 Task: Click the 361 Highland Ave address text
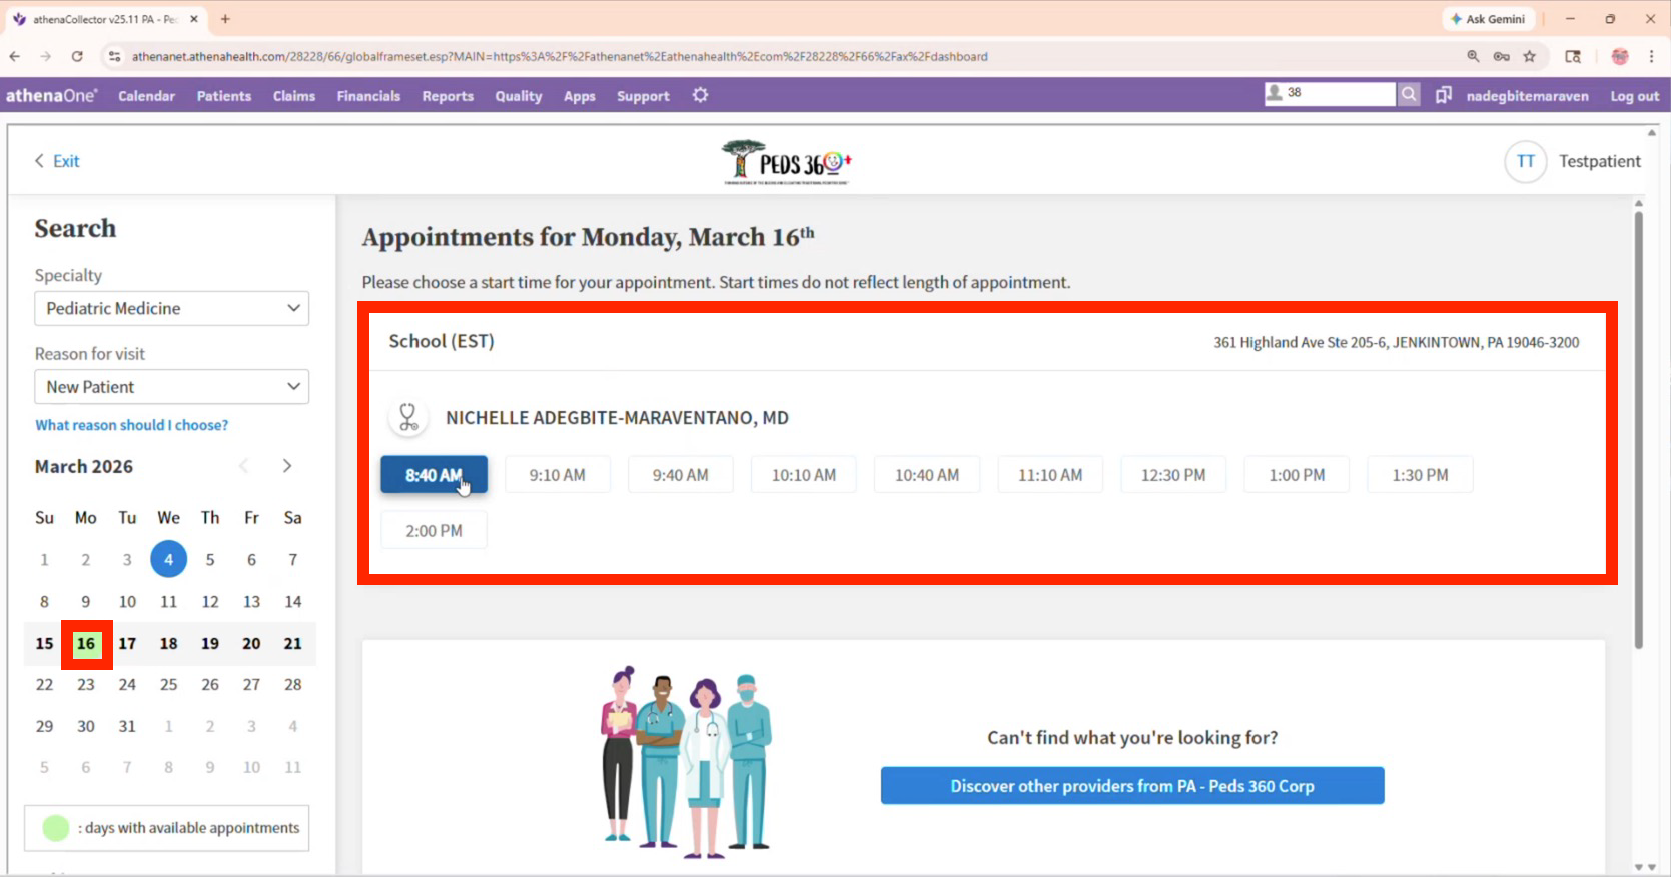[x=1396, y=343]
